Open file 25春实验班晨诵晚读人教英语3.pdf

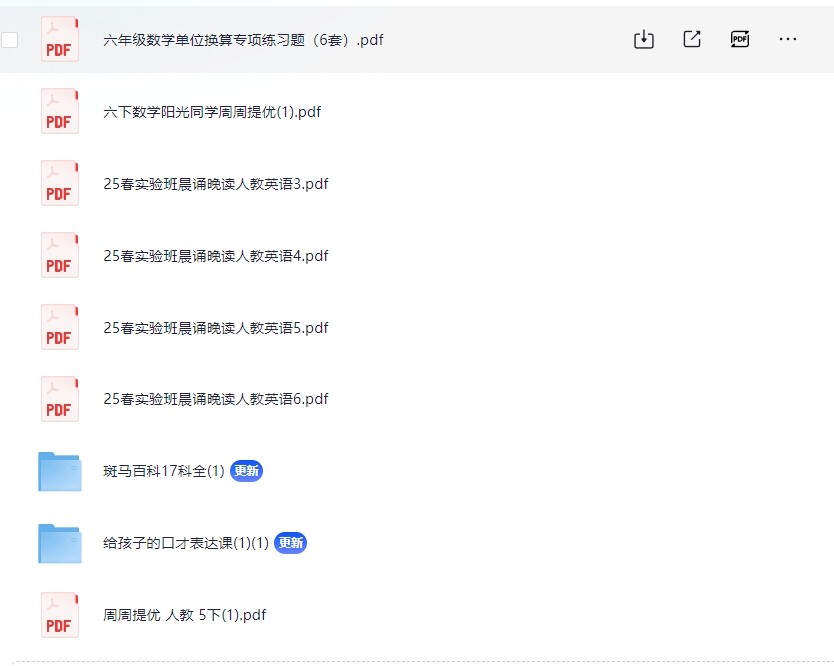click(x=216, y=184)
